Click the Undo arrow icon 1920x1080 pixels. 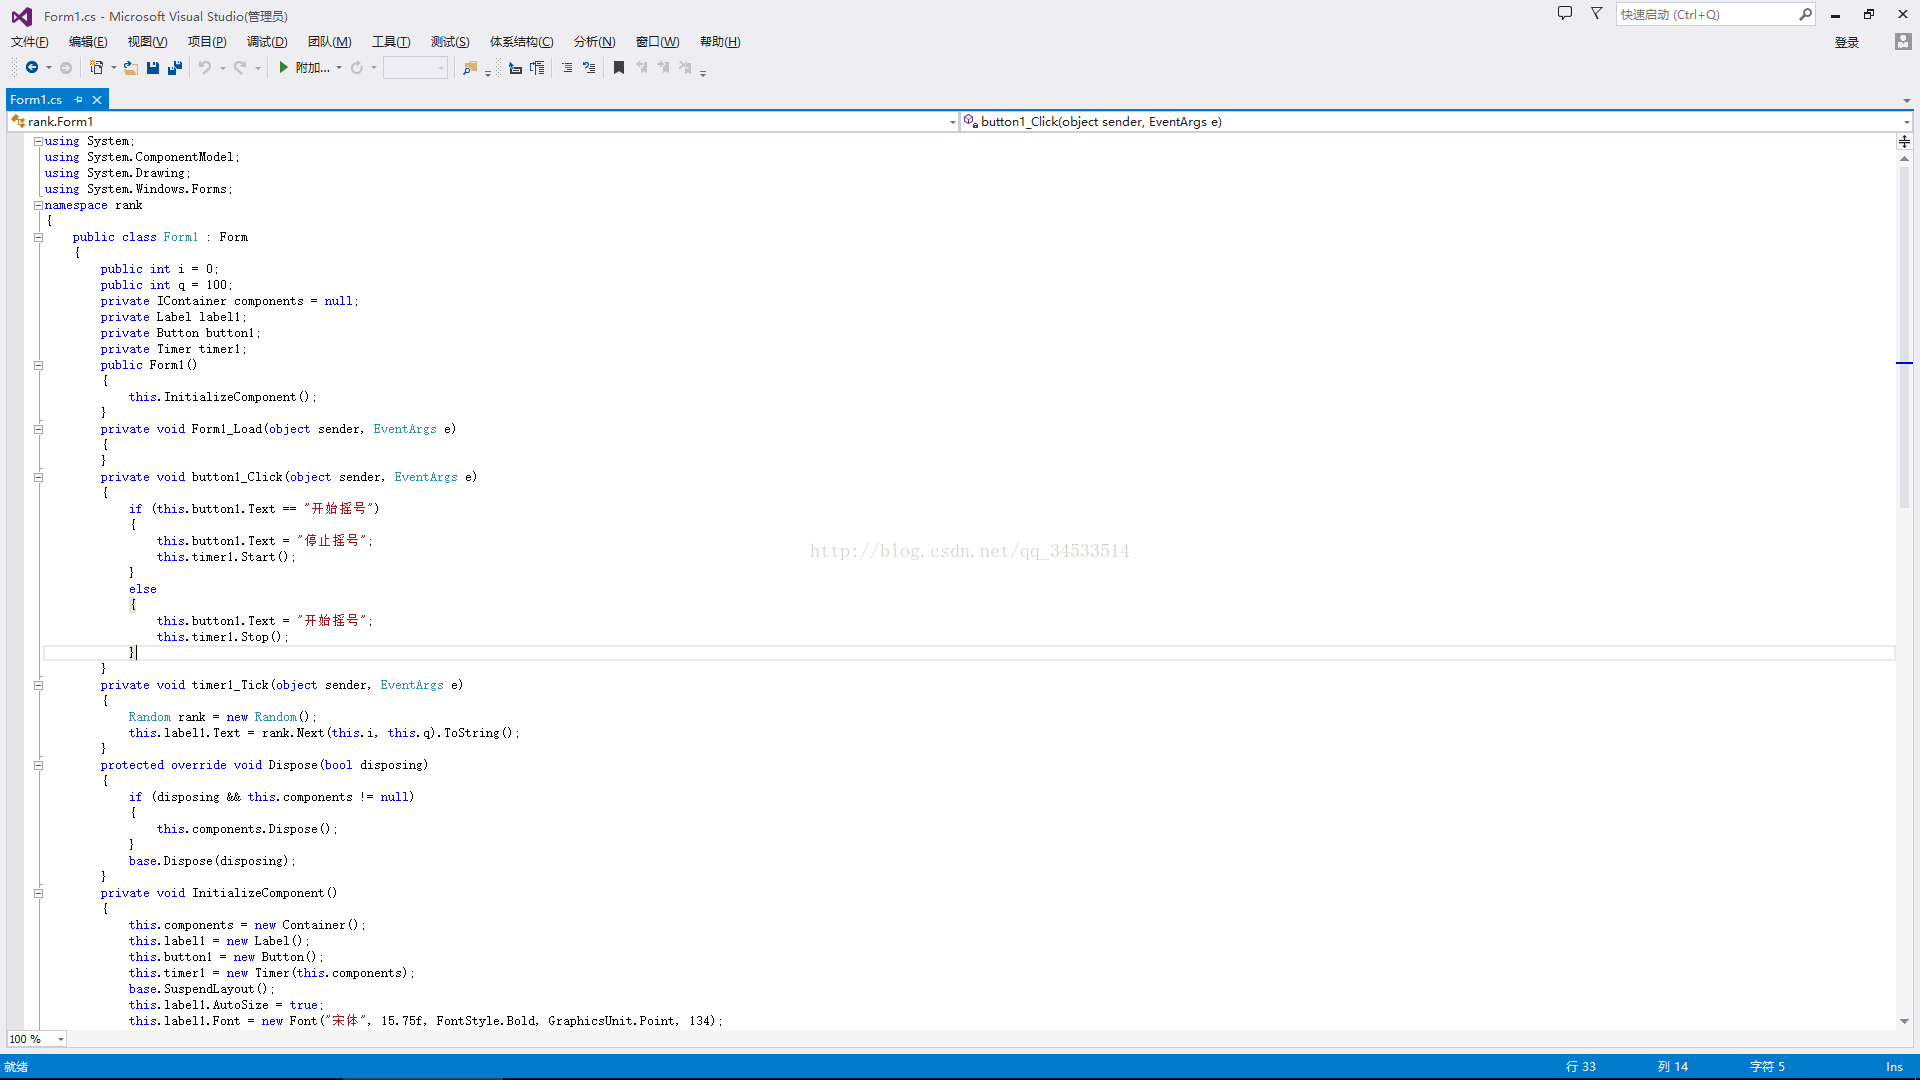click(x=205, y=68)
